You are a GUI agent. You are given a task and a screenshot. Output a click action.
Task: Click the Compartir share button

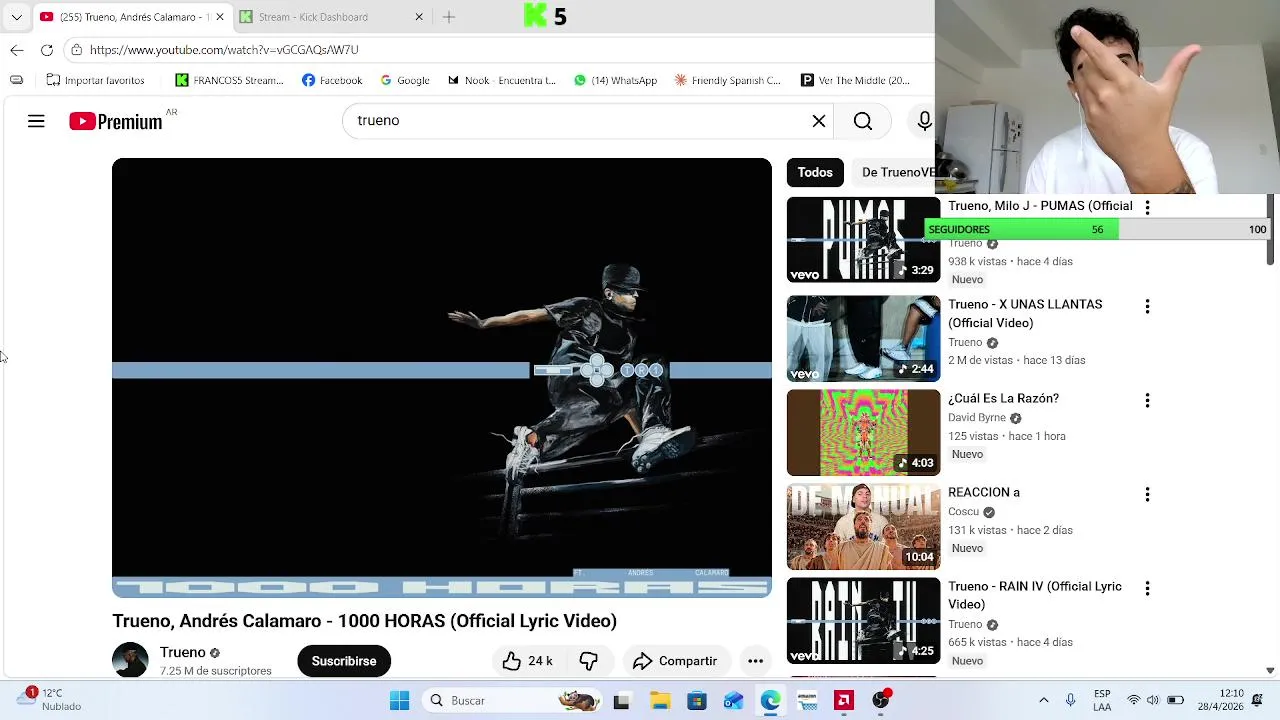pyautogui.click(x=676, y=661)
